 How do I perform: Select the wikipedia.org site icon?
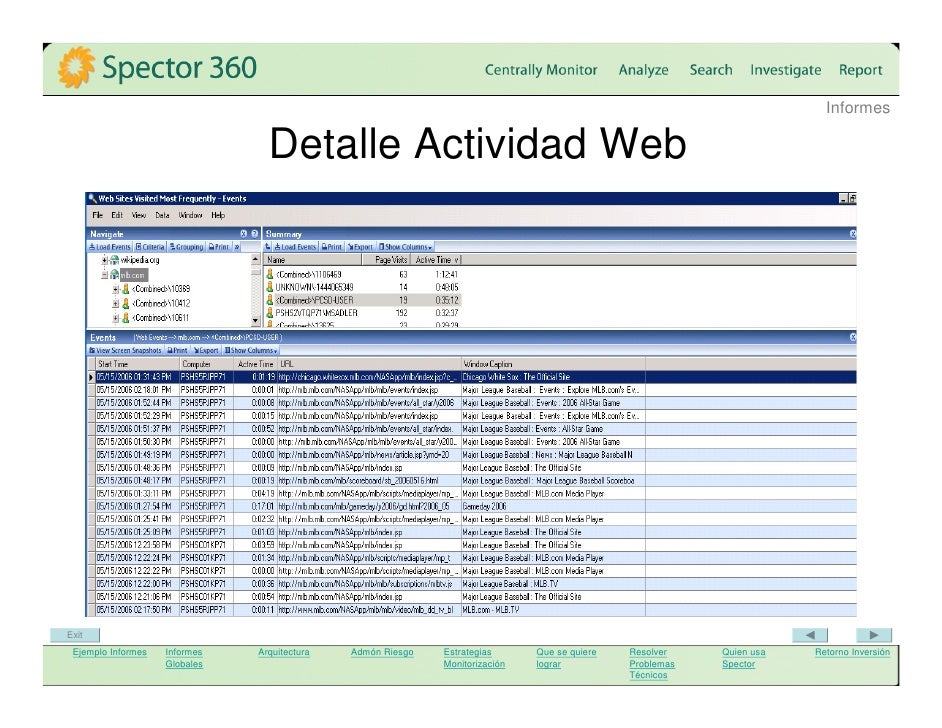[114, 260]
